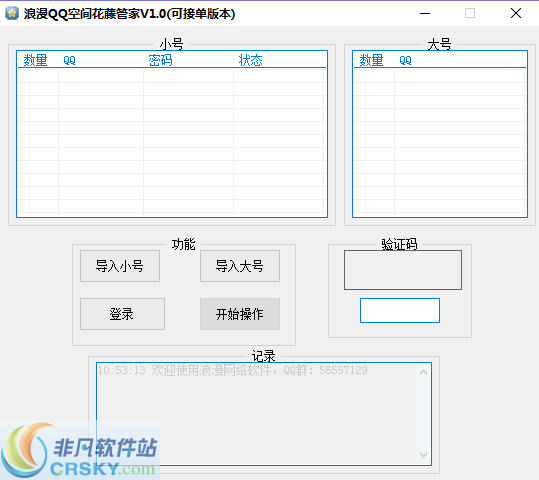Click the 导入小号 button
Viewport: 539px width, 480px height.
120,266
